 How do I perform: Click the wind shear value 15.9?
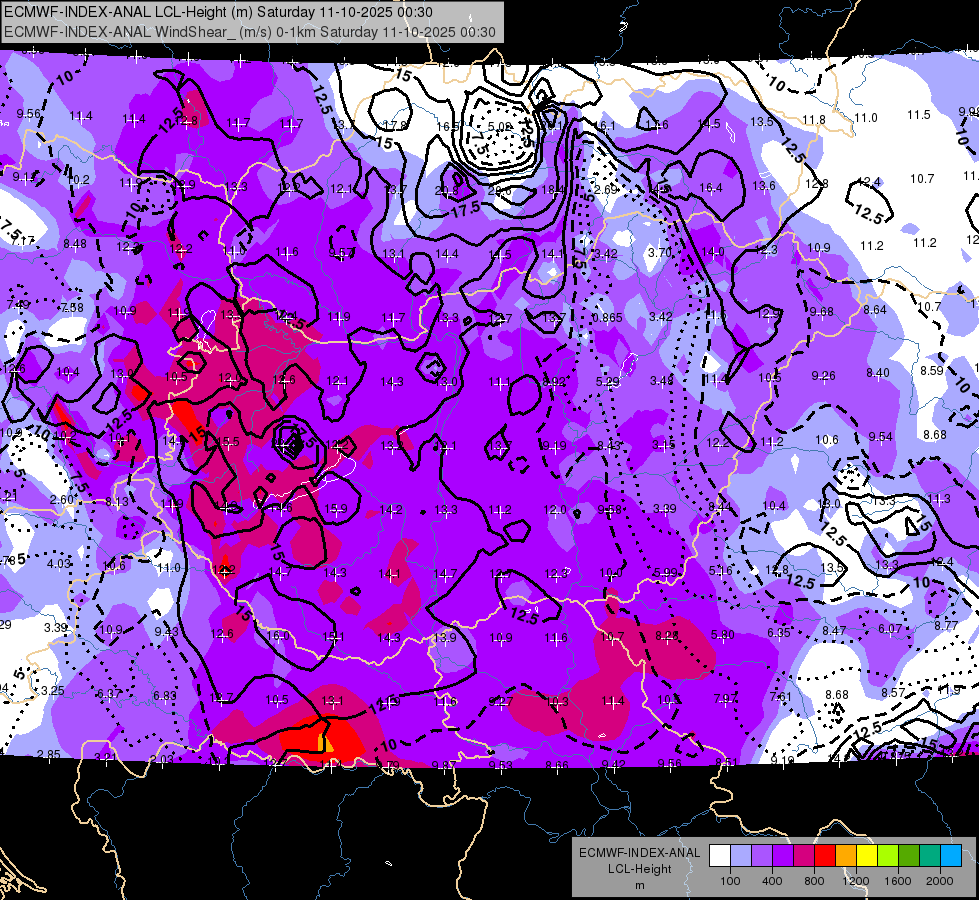(x=336, y=509)
